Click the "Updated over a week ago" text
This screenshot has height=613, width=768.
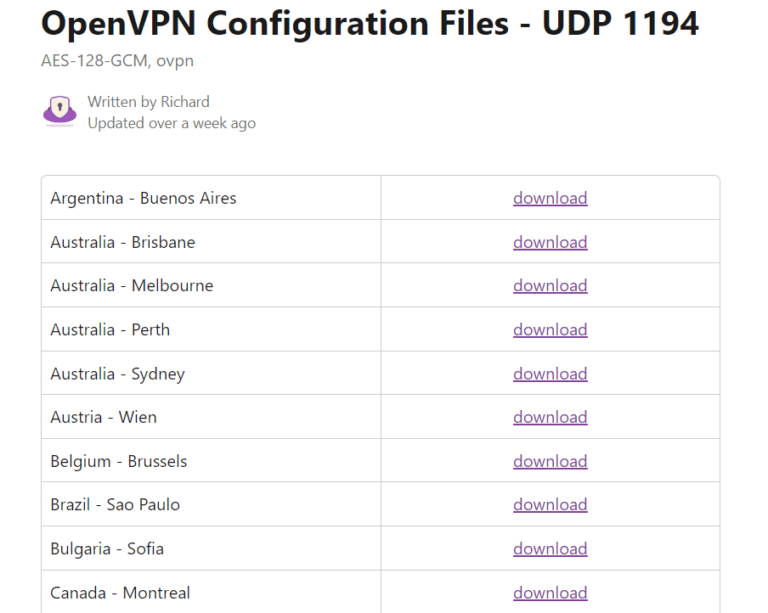(x=171, y=123)
